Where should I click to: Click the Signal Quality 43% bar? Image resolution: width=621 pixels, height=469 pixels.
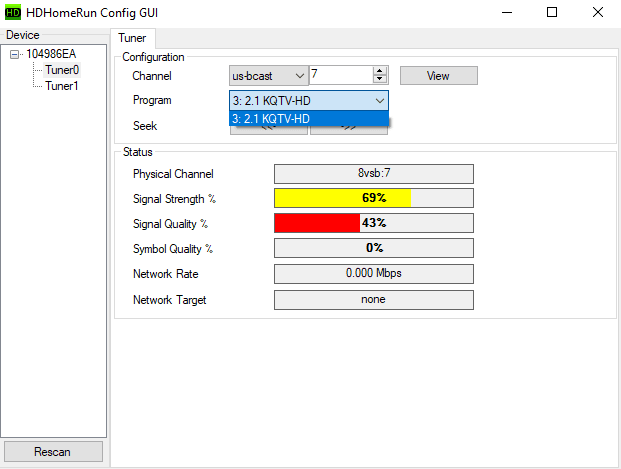tap(373, 223)
